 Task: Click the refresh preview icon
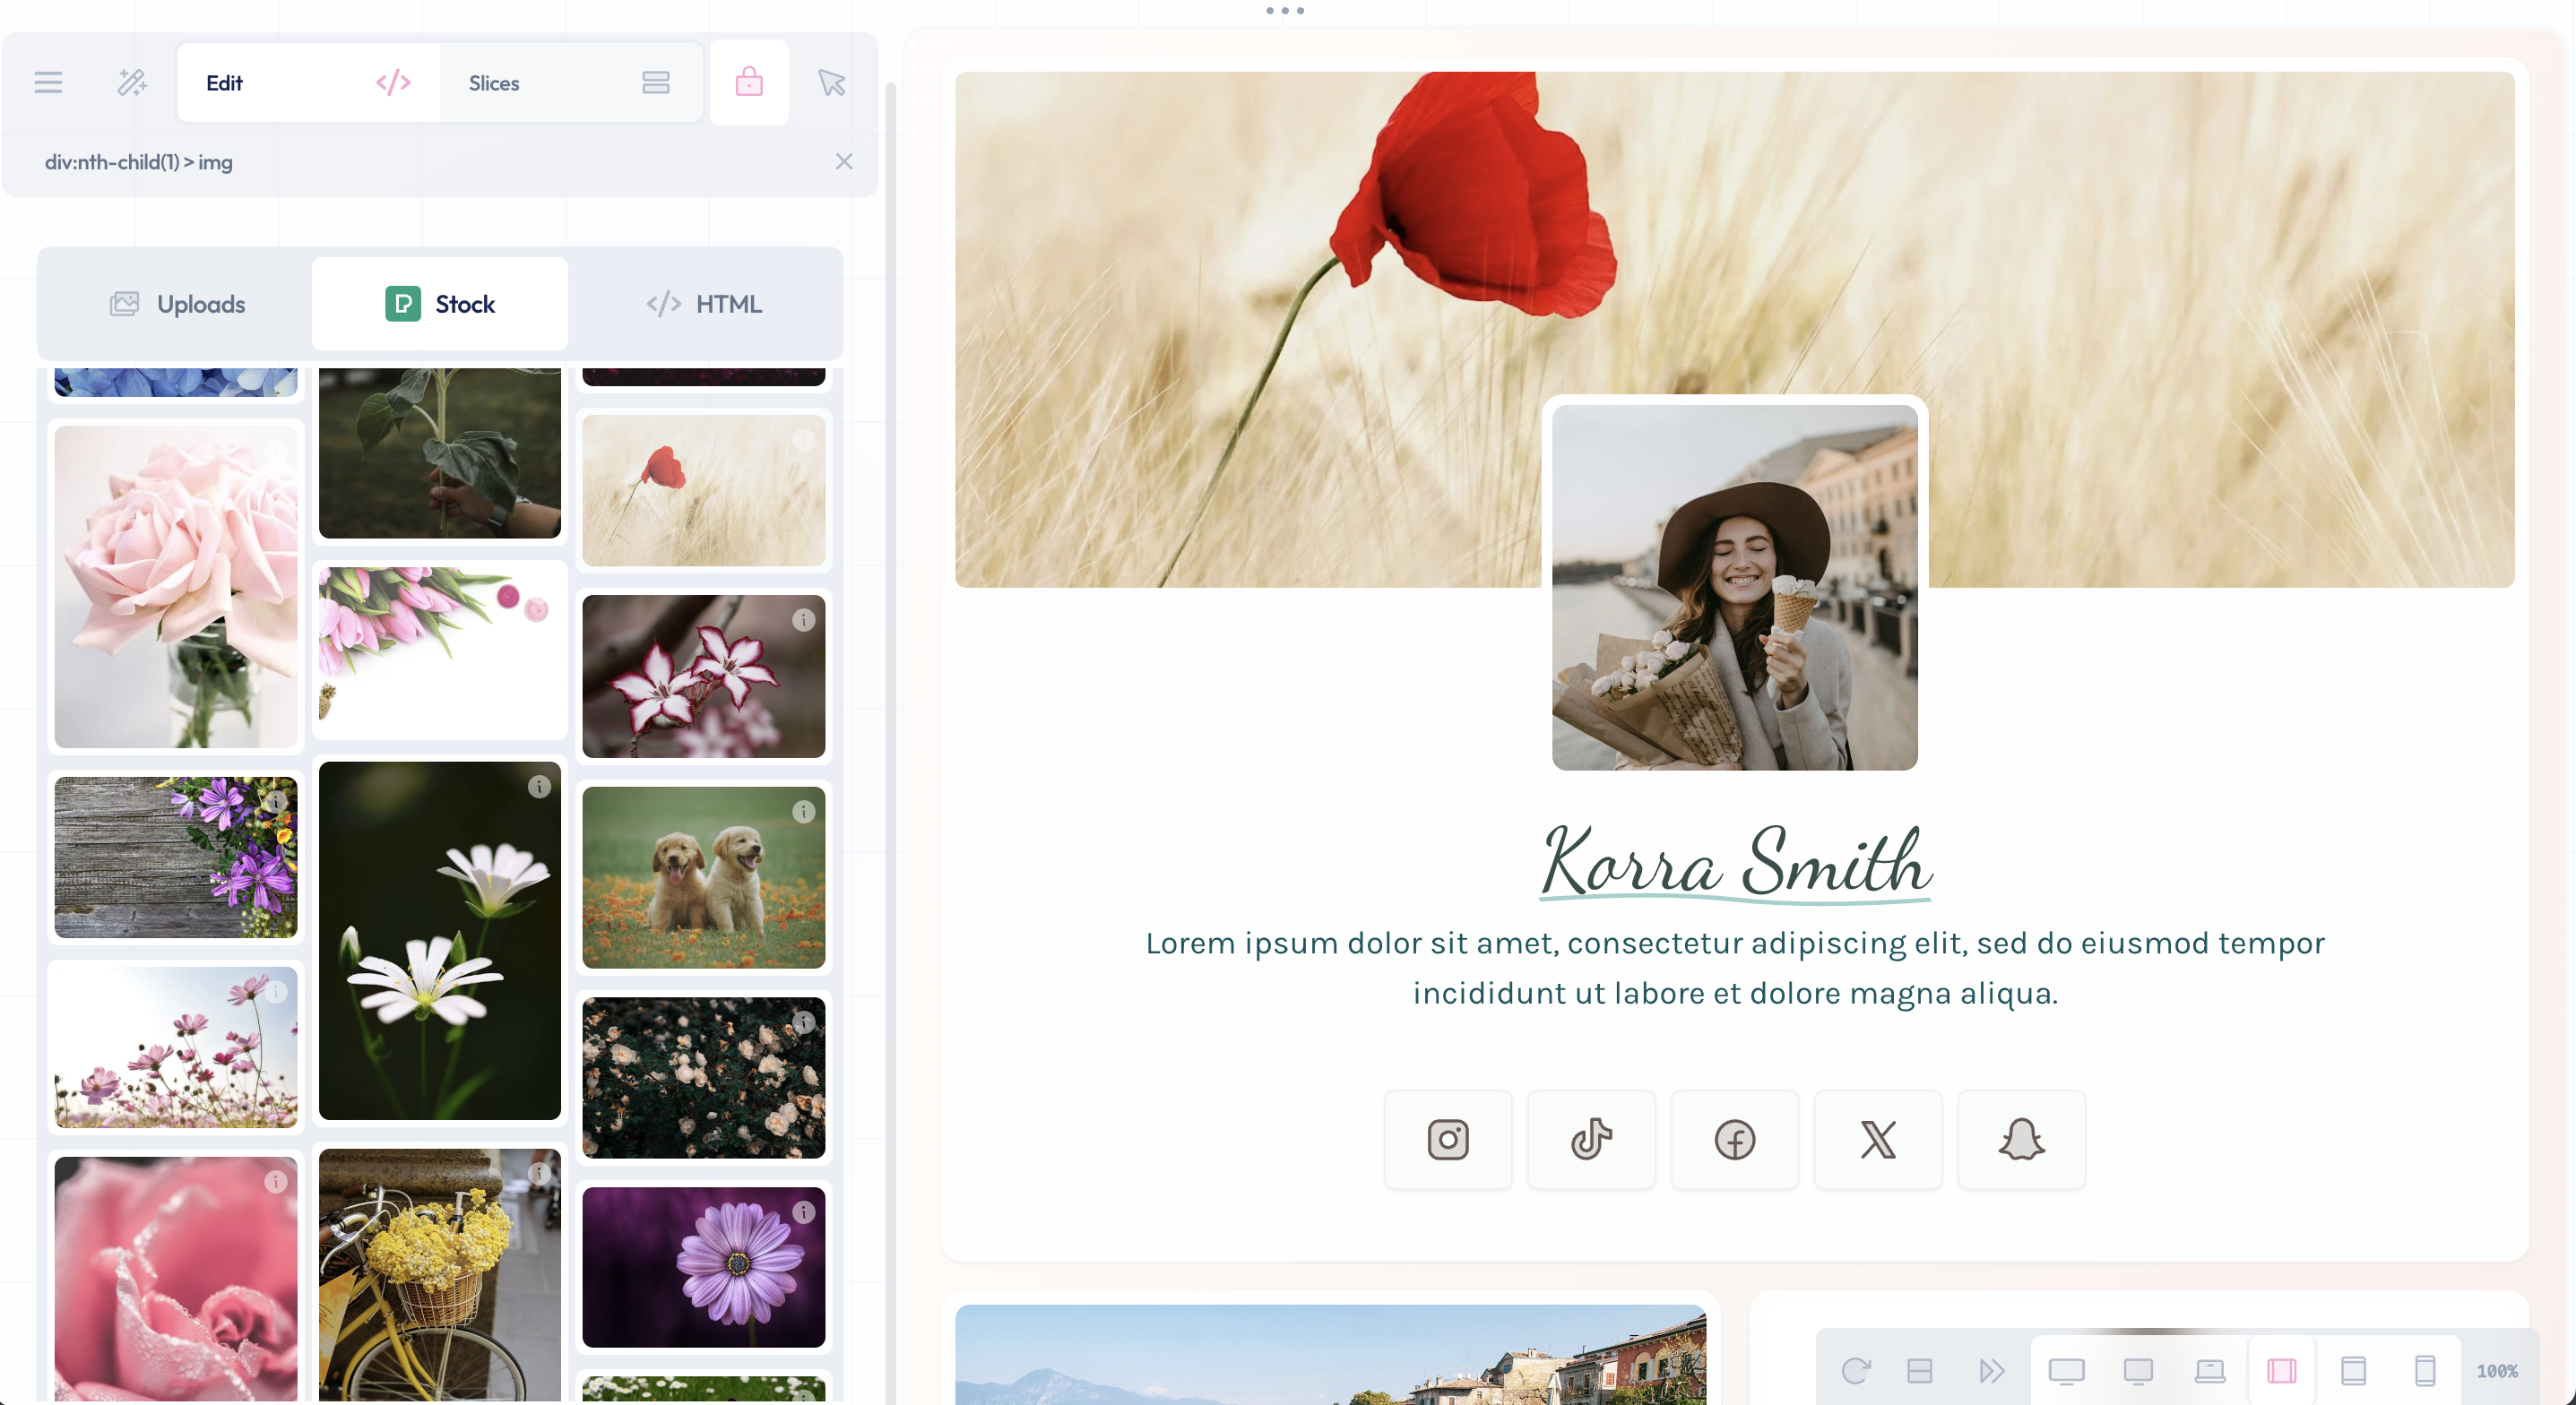(1855, 1370)
